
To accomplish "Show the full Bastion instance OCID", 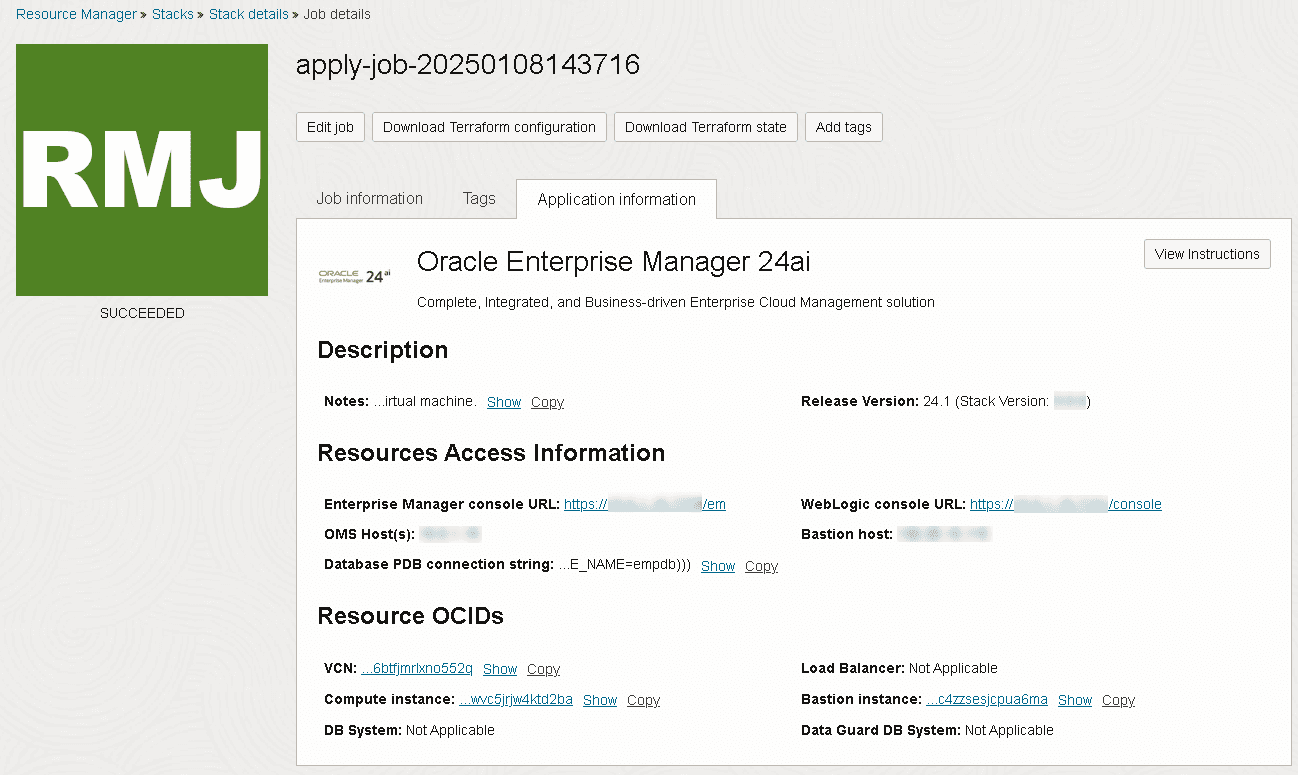I will (x=1075, y=700).
